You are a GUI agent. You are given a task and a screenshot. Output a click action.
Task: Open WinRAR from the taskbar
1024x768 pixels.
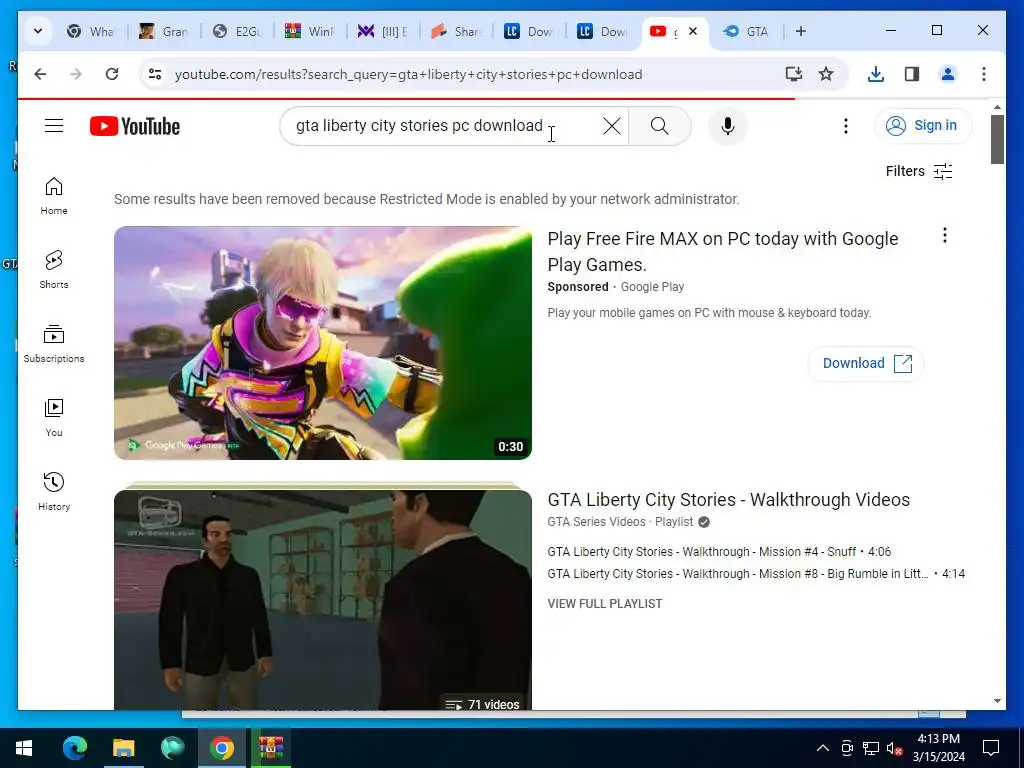(270, 748)
